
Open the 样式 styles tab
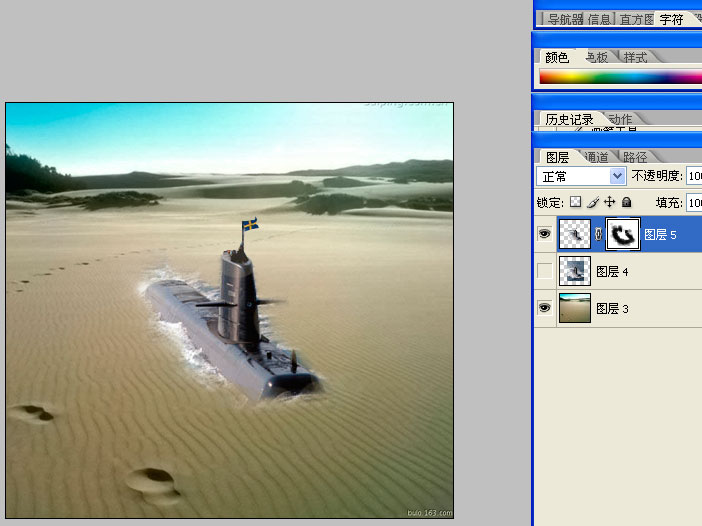(x=635, y=57)
